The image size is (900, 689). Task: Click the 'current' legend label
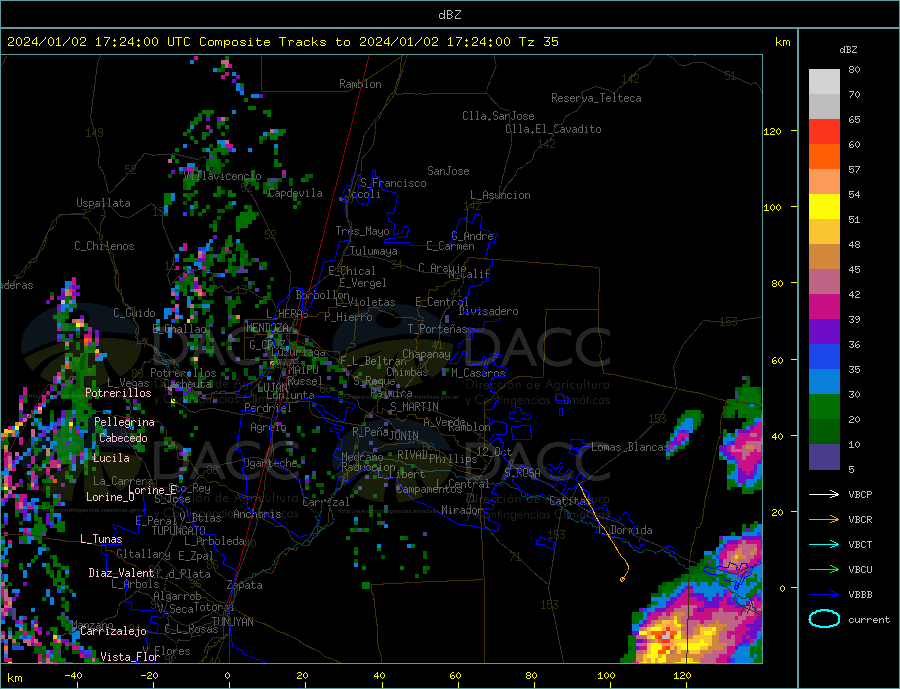[869, 620]
